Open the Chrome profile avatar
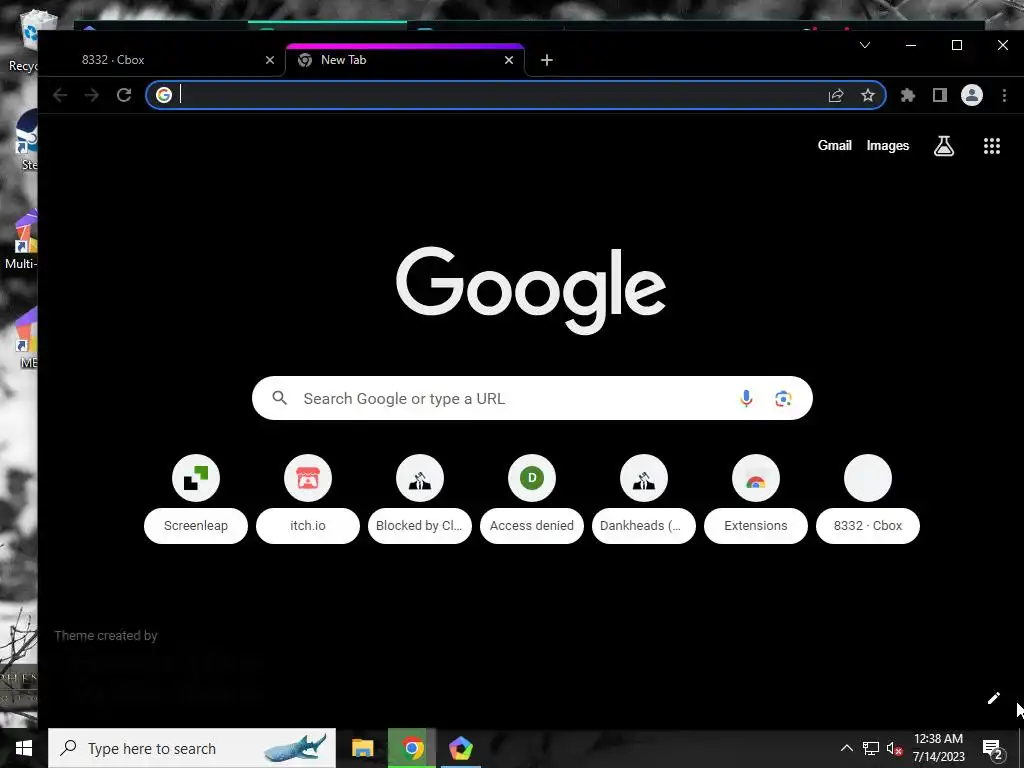Screen dimensions: 1024x768 [972, 95]
